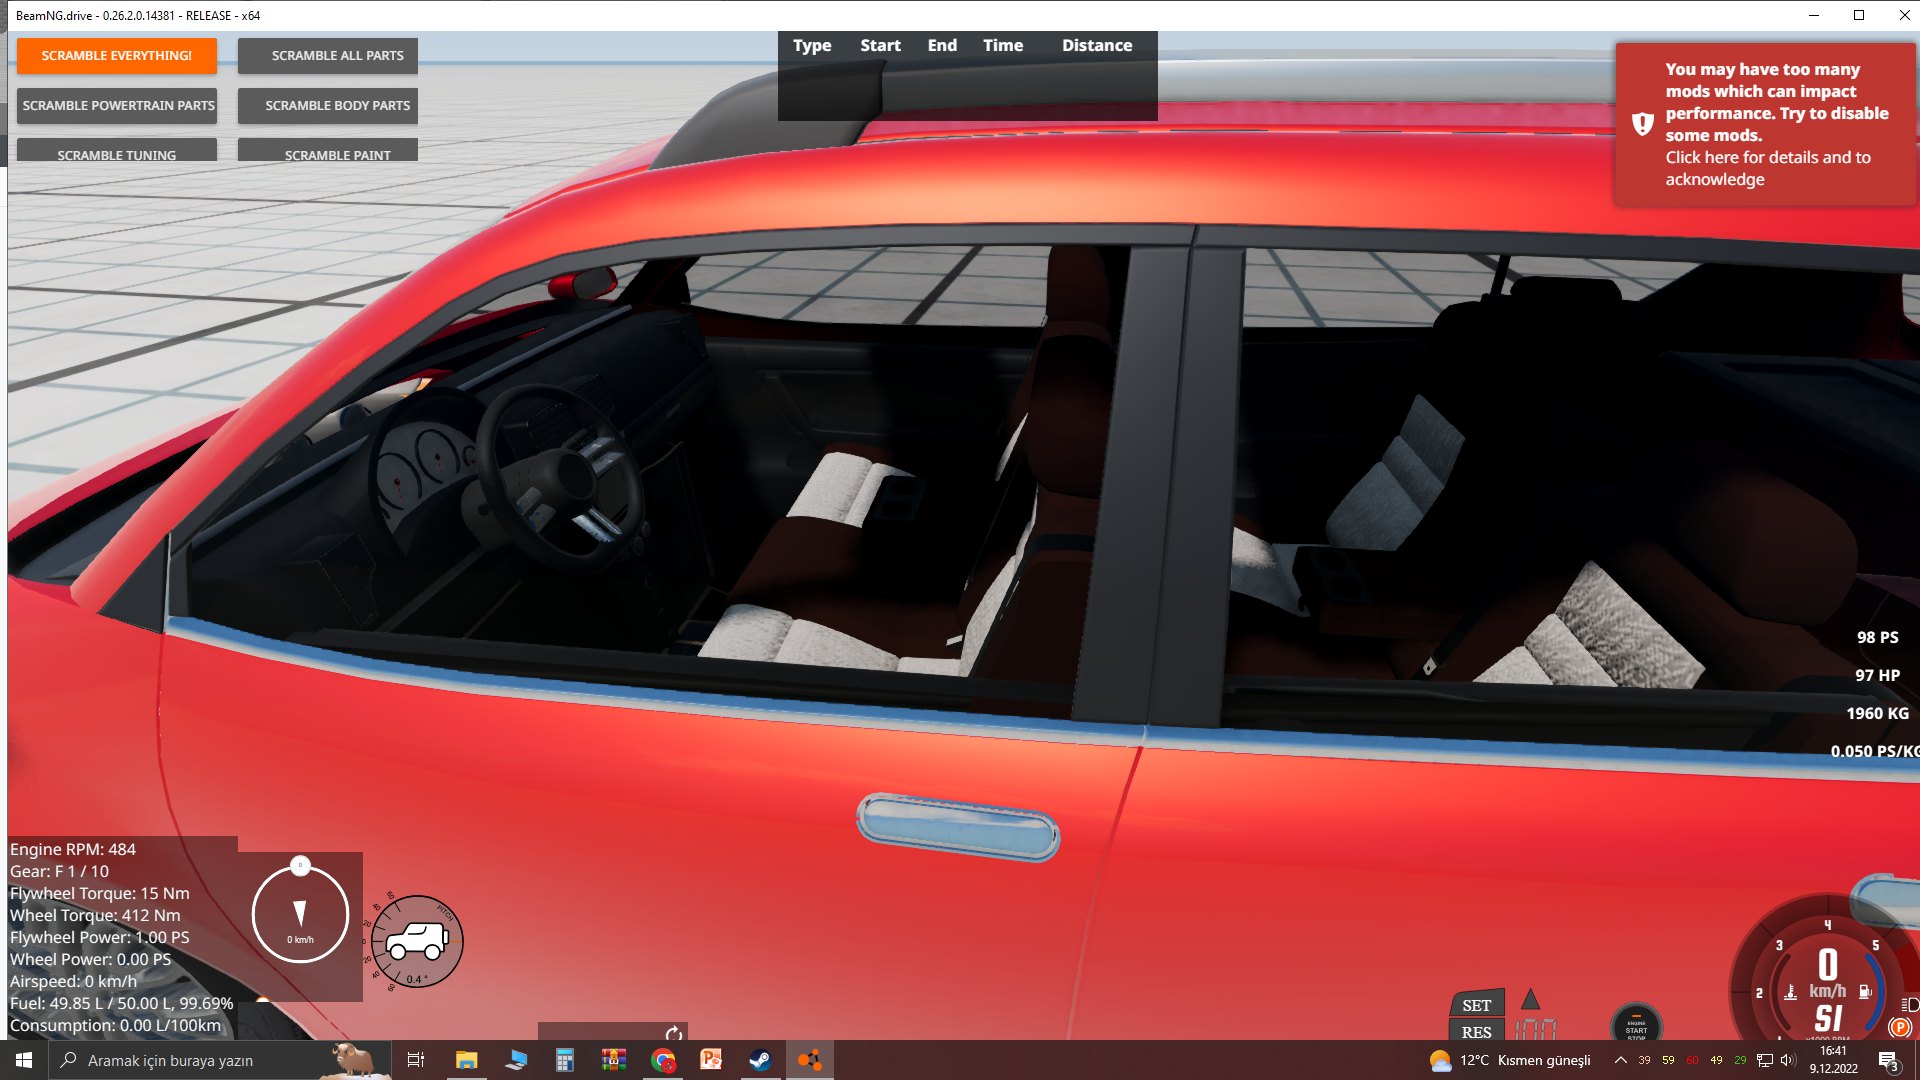
Task: Select the Distance column header
Action: (1097, 45)
